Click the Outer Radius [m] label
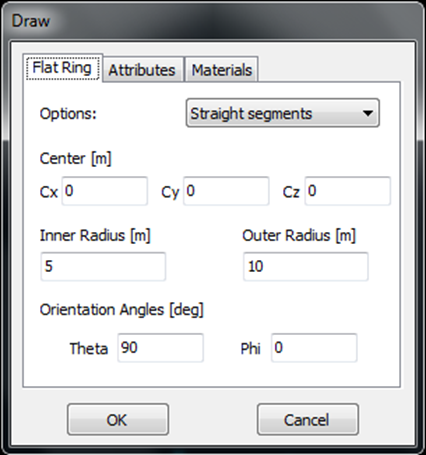Image resolution: width=426 pixels, height=455 pixels. [x=299, y=235]
